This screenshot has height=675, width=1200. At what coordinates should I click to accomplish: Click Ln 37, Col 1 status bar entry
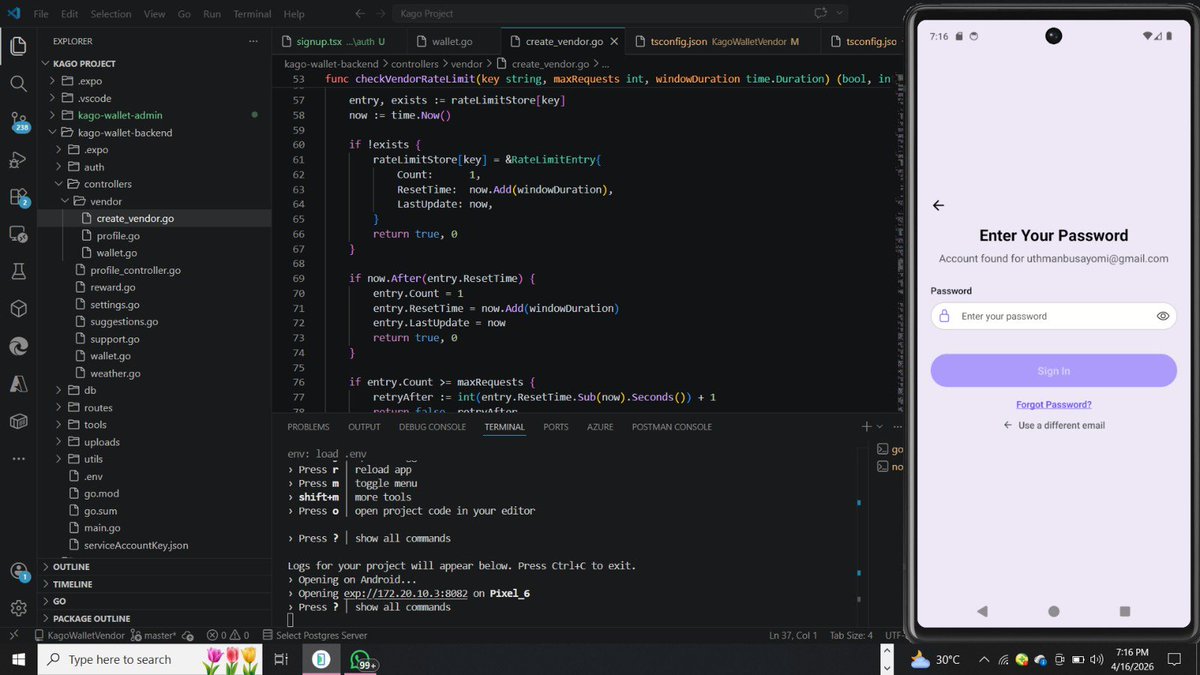click(793, 635)
